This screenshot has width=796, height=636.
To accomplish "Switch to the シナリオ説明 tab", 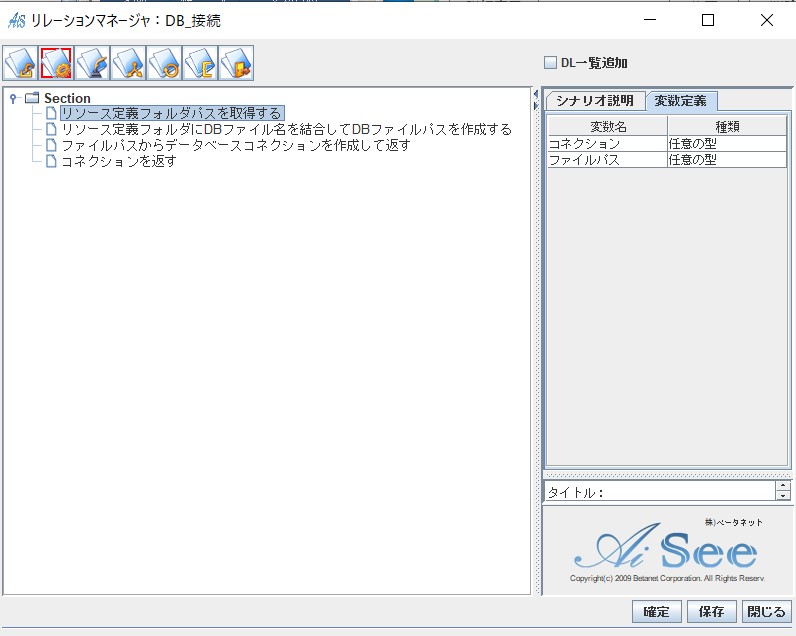I will click(x=595, y=101).
